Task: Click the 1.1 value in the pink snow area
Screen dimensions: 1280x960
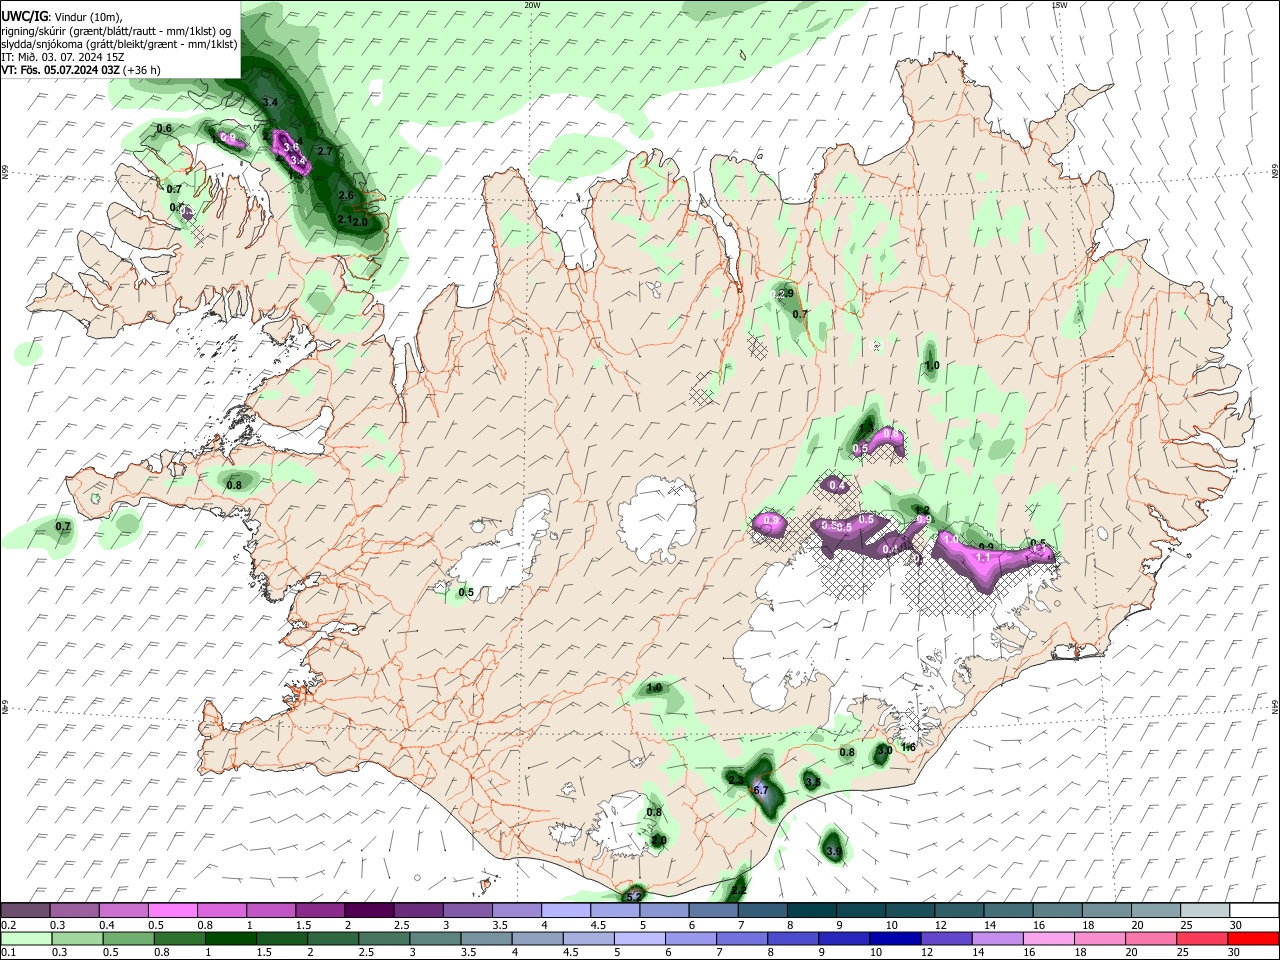Action: (983, 557)
